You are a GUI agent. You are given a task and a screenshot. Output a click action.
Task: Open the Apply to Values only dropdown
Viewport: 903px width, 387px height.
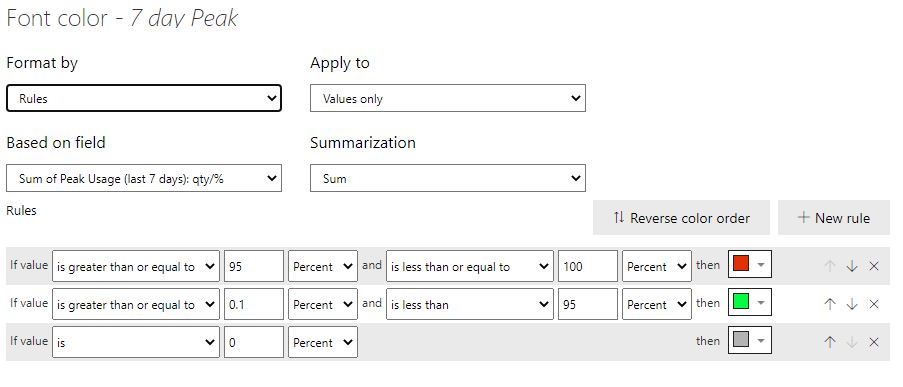click(x=448, y=98)
